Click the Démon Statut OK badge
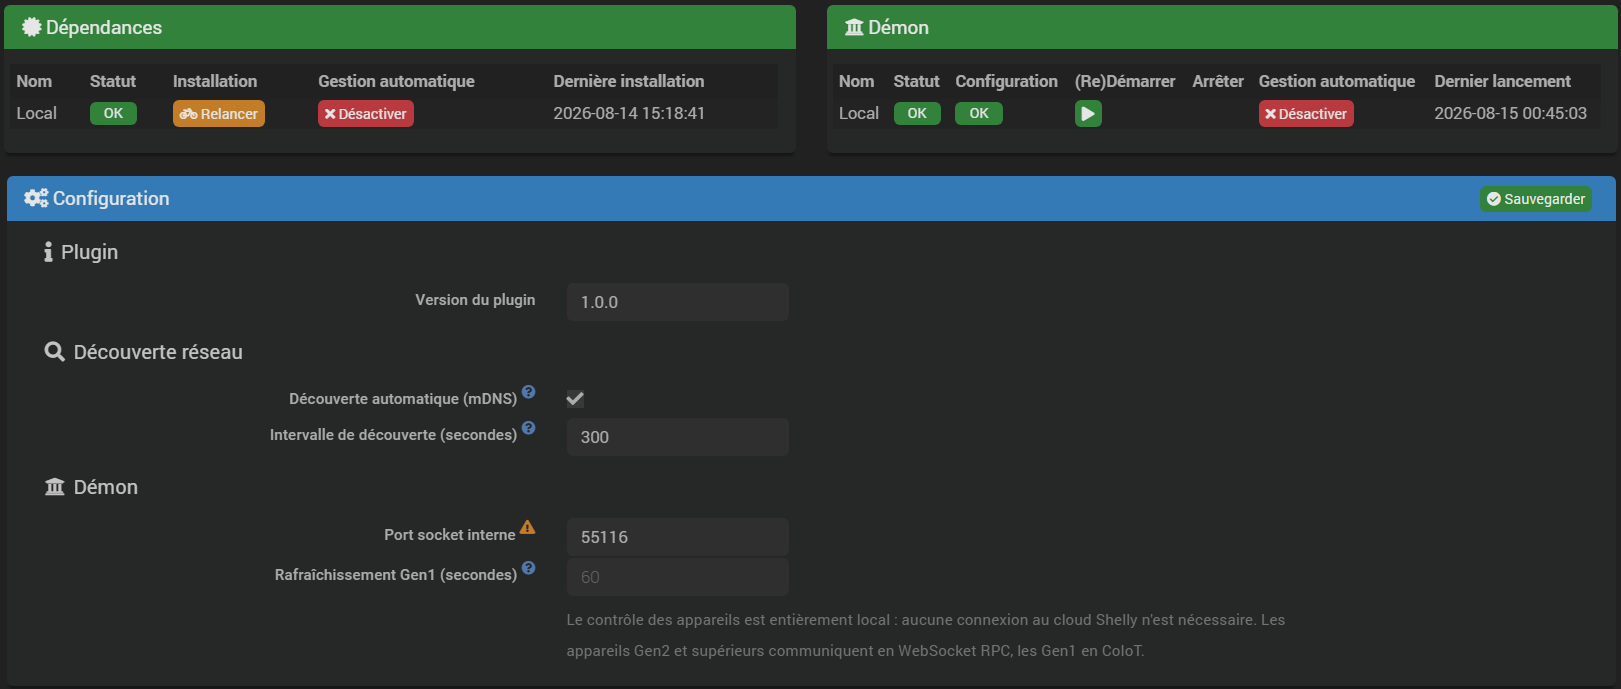The image size is (1621, 689). click(x=917, y=114)
